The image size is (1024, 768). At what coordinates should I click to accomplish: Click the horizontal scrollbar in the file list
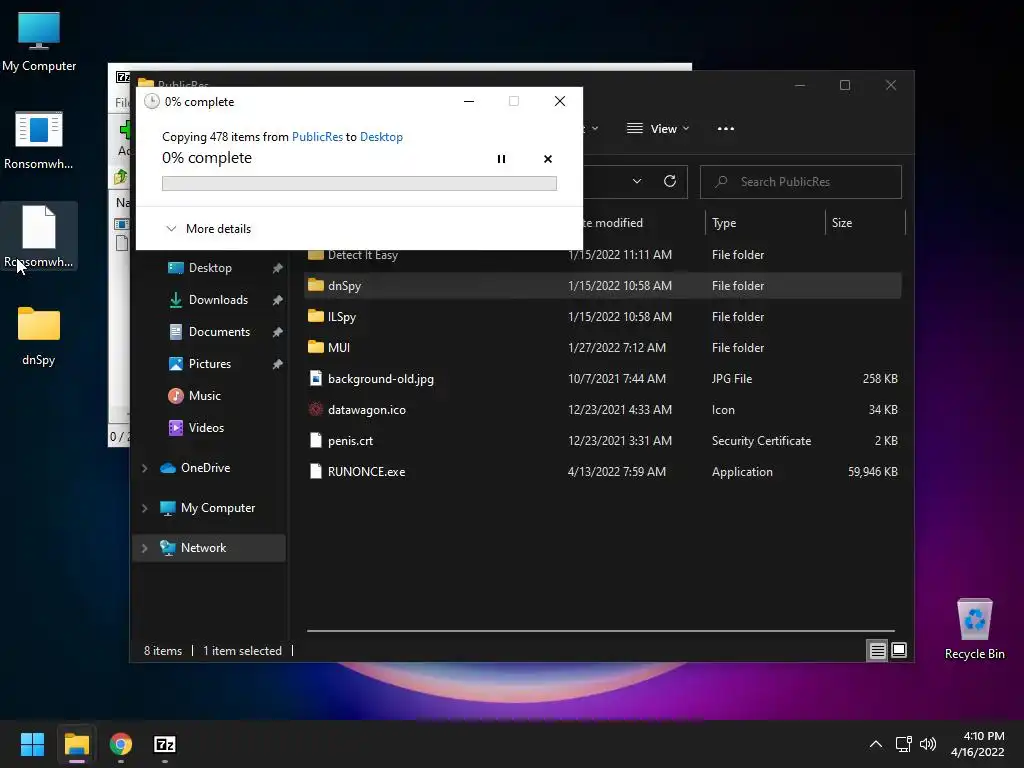600,631
